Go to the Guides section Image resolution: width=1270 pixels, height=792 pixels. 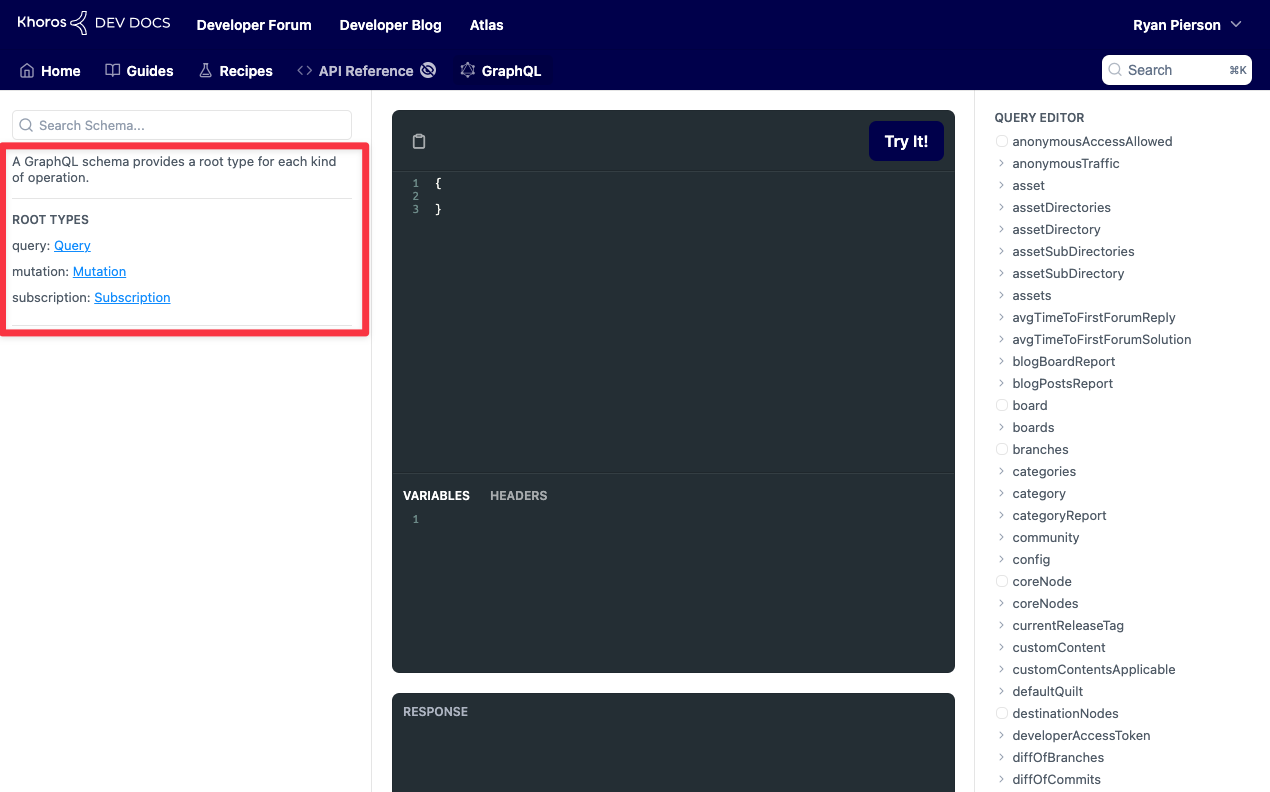coord(139,71)
